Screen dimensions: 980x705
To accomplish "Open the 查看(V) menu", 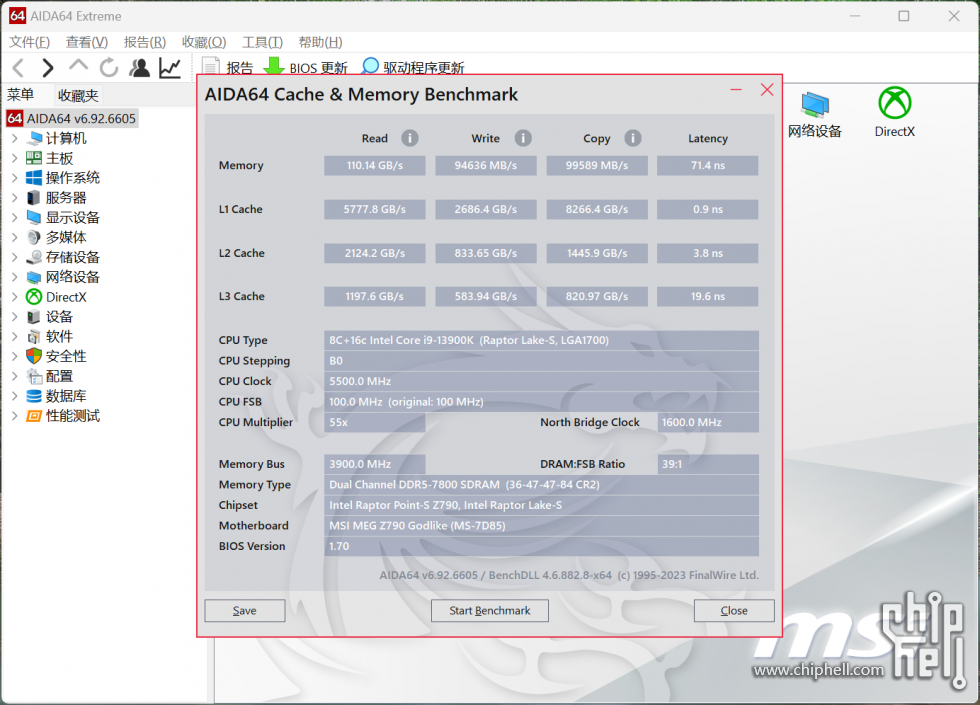I will pyautogui.click(x=87, y=42).
